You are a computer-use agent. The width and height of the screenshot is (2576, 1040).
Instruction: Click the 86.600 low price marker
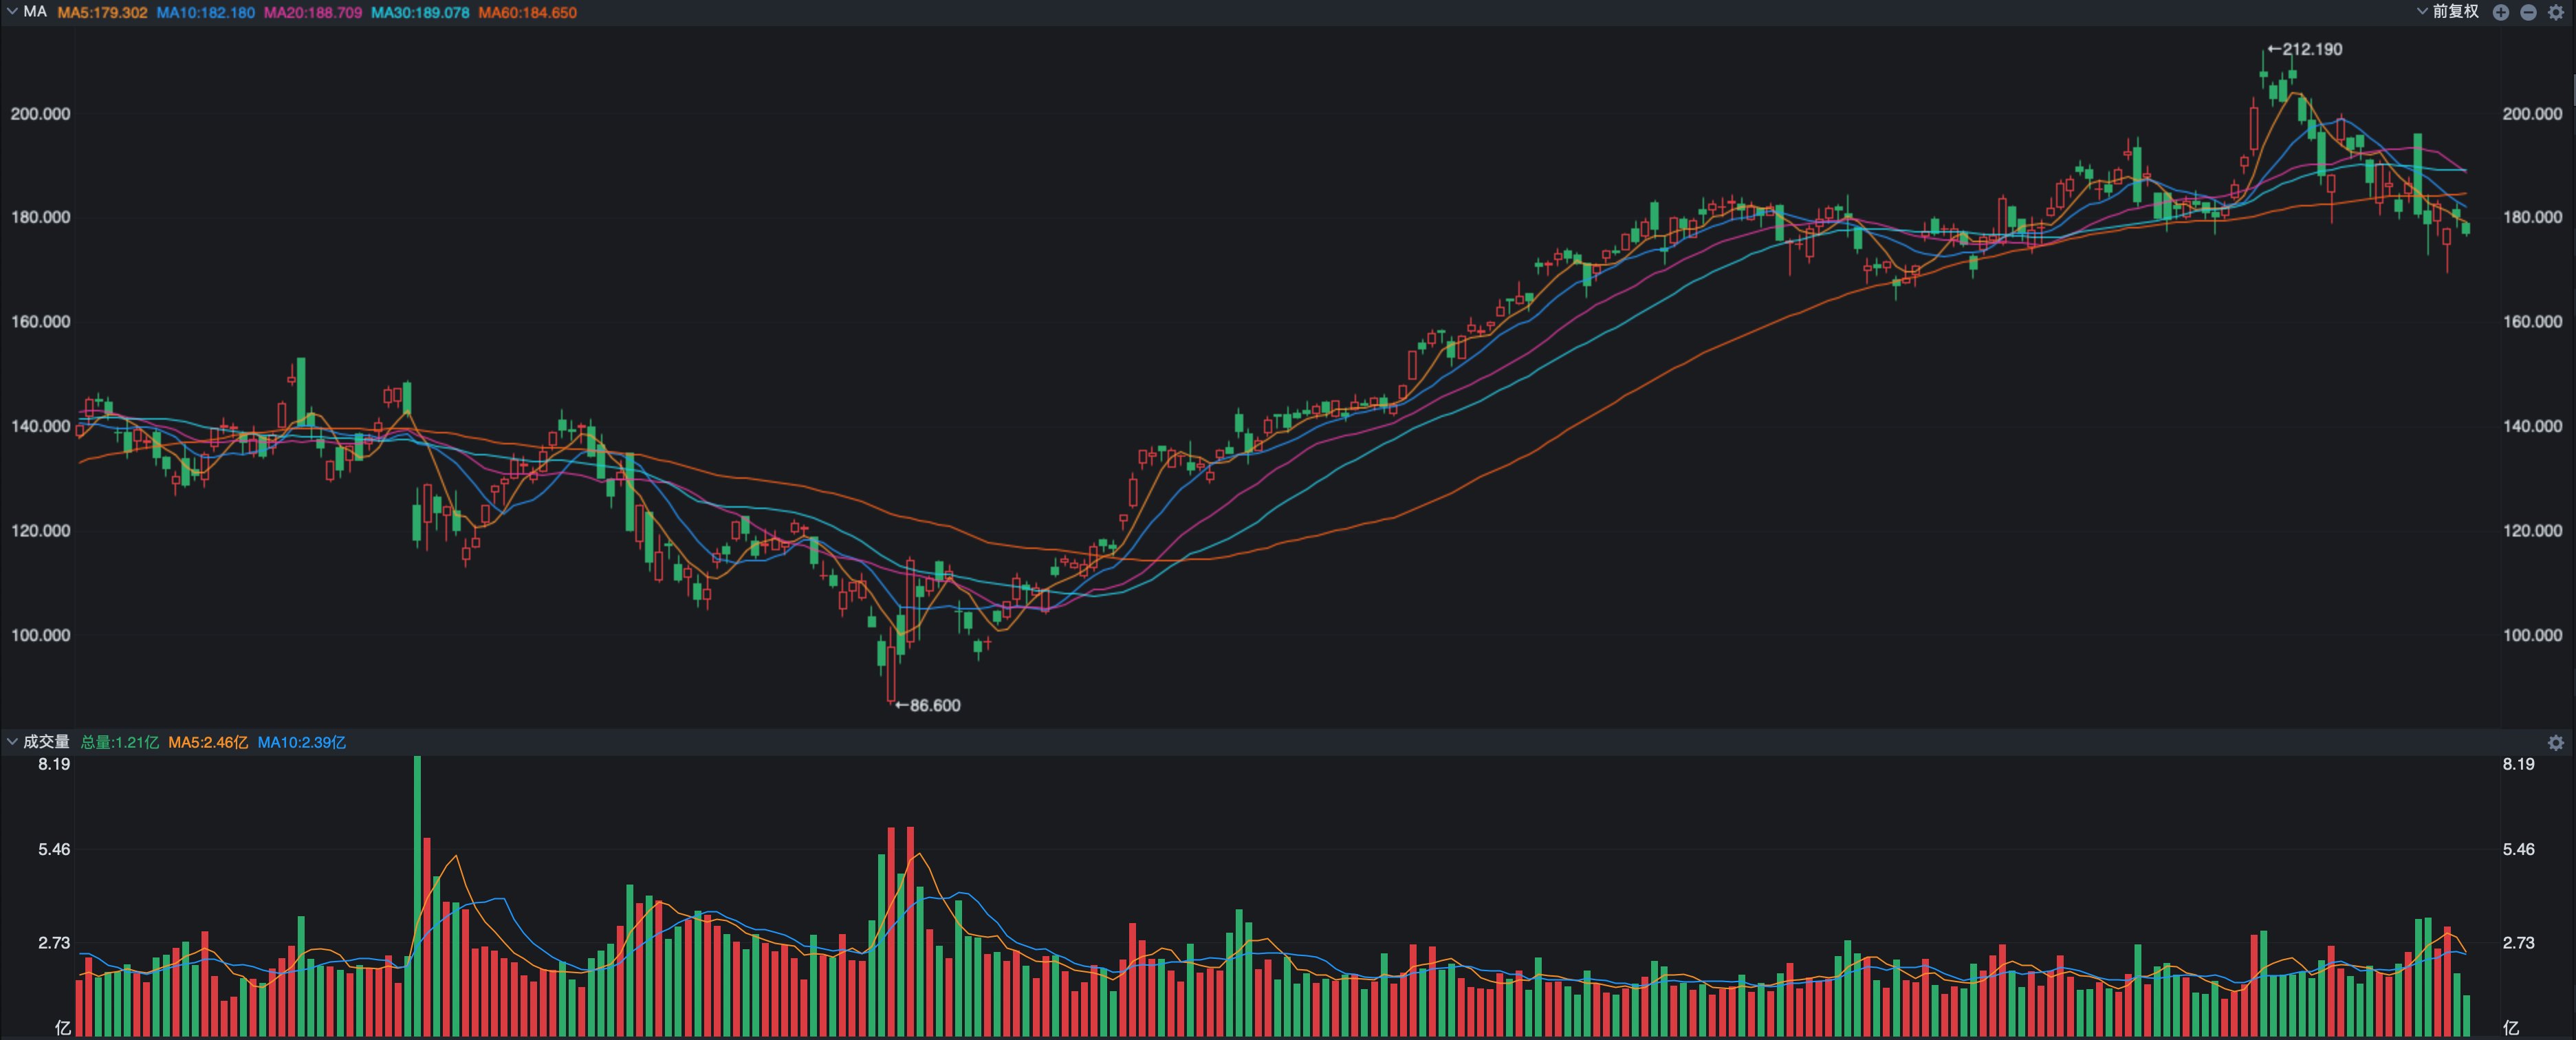coord(928,705)
